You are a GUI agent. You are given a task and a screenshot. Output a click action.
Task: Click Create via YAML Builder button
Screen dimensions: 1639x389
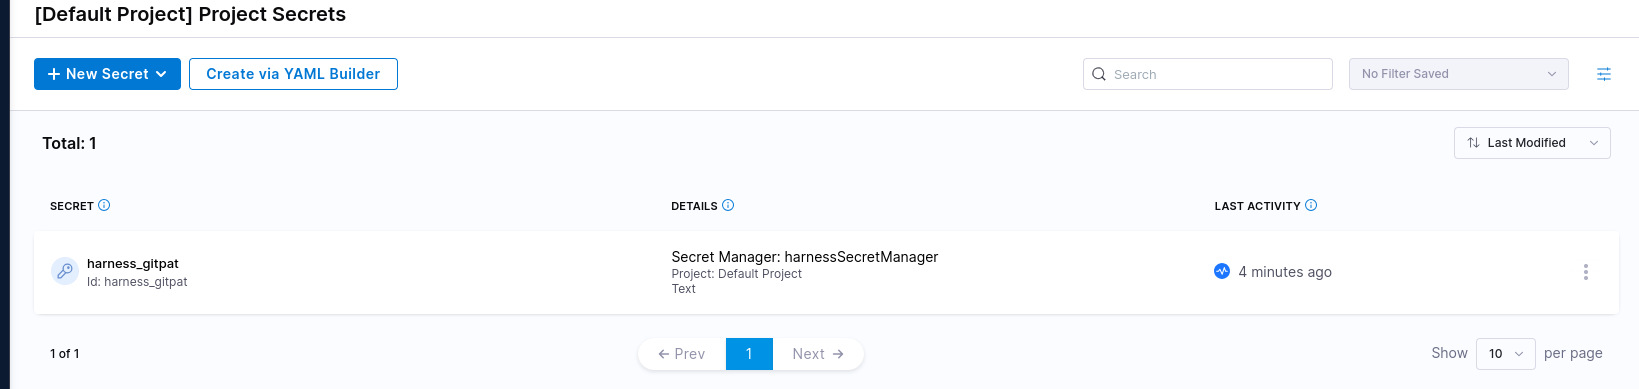(293, 74)
